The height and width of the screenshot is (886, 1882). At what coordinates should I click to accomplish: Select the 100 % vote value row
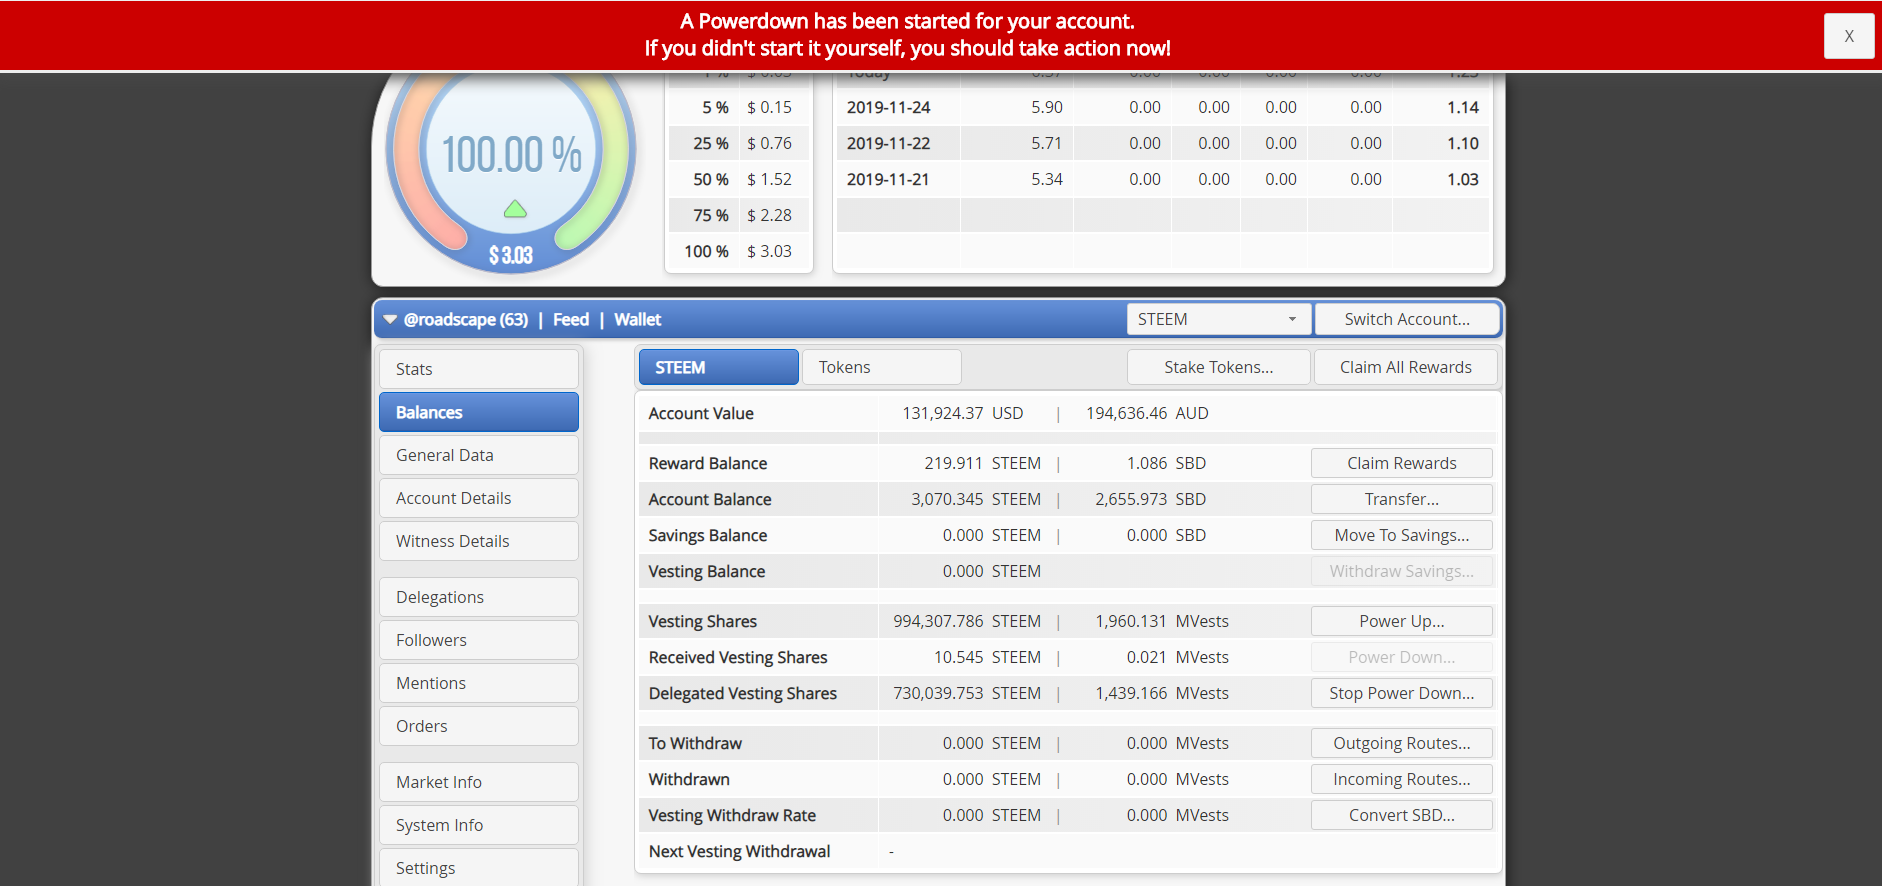[739, 251]
